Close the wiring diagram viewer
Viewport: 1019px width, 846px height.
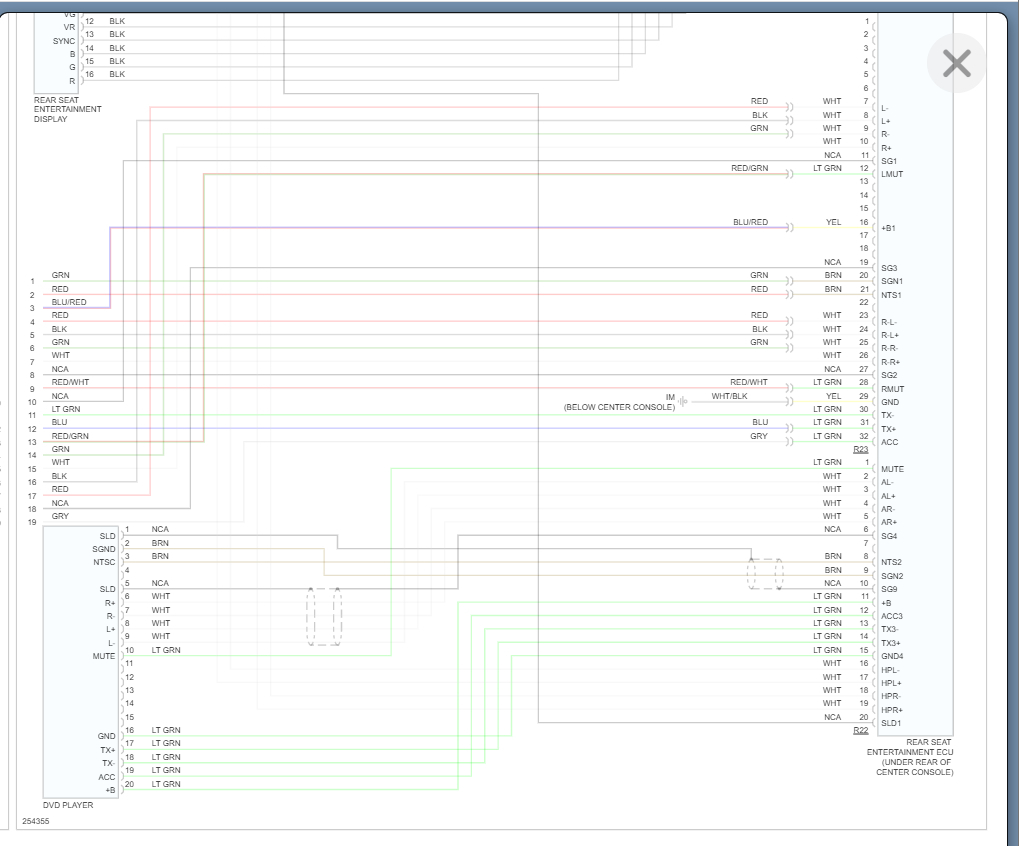(956, 63)
